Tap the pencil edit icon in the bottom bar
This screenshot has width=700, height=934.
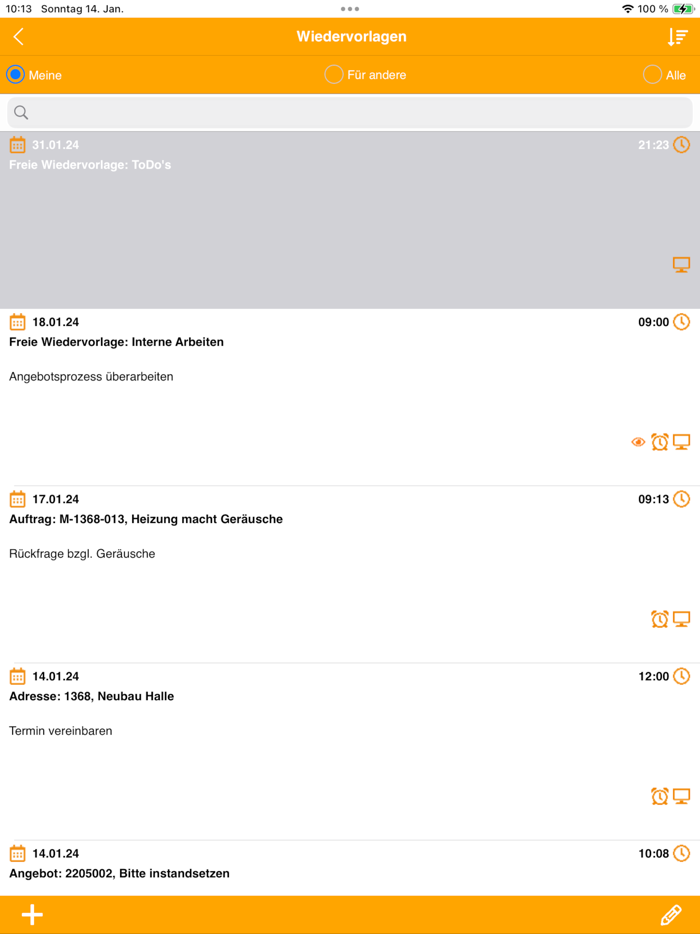(671, 914)
